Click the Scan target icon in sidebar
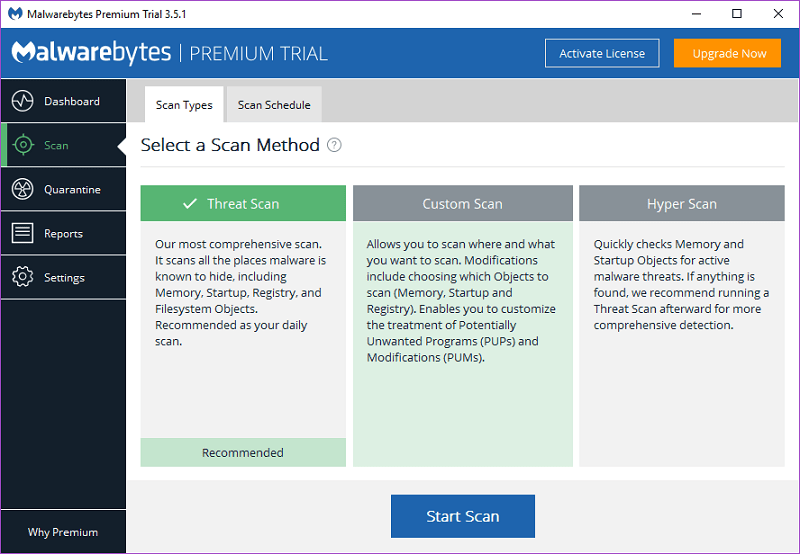This screenshot has height=554, width=800. (23, 145)
